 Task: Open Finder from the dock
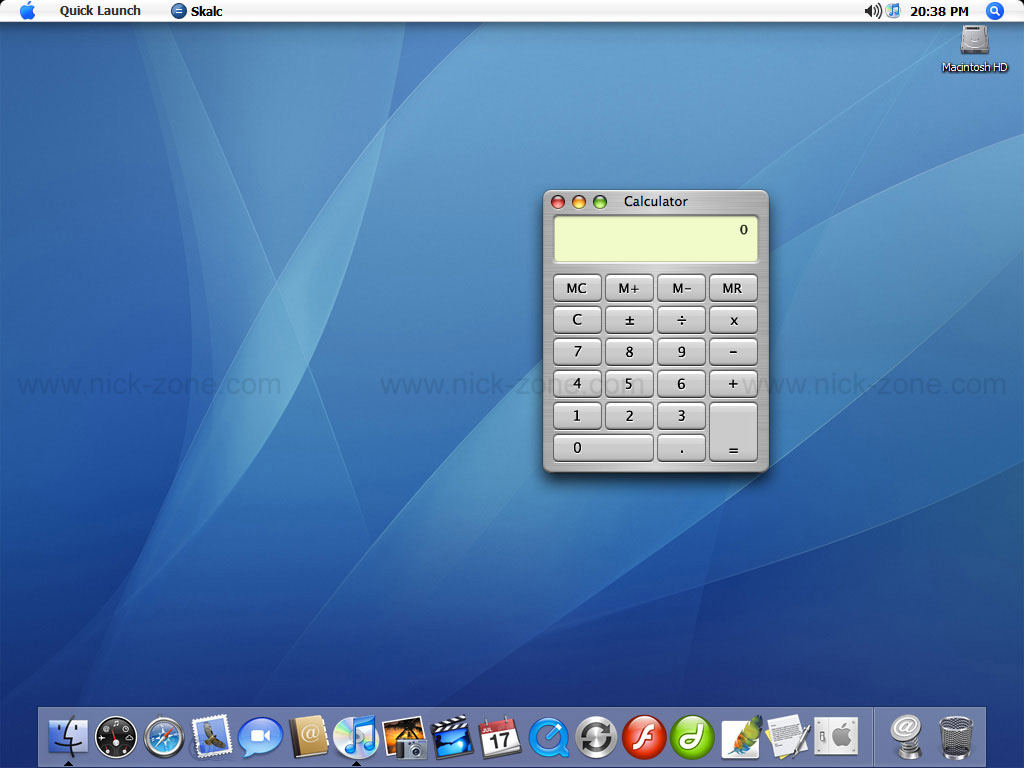point(68,736)
